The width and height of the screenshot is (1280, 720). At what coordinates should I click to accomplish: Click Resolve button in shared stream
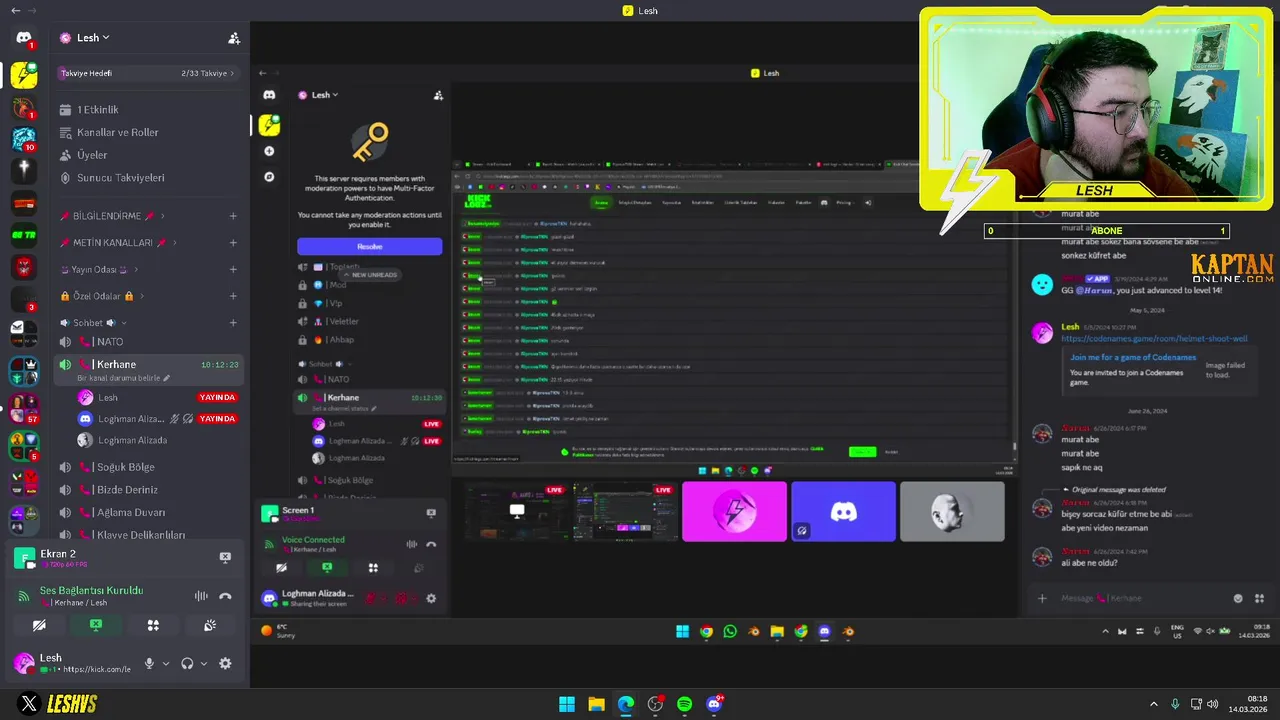369,246
